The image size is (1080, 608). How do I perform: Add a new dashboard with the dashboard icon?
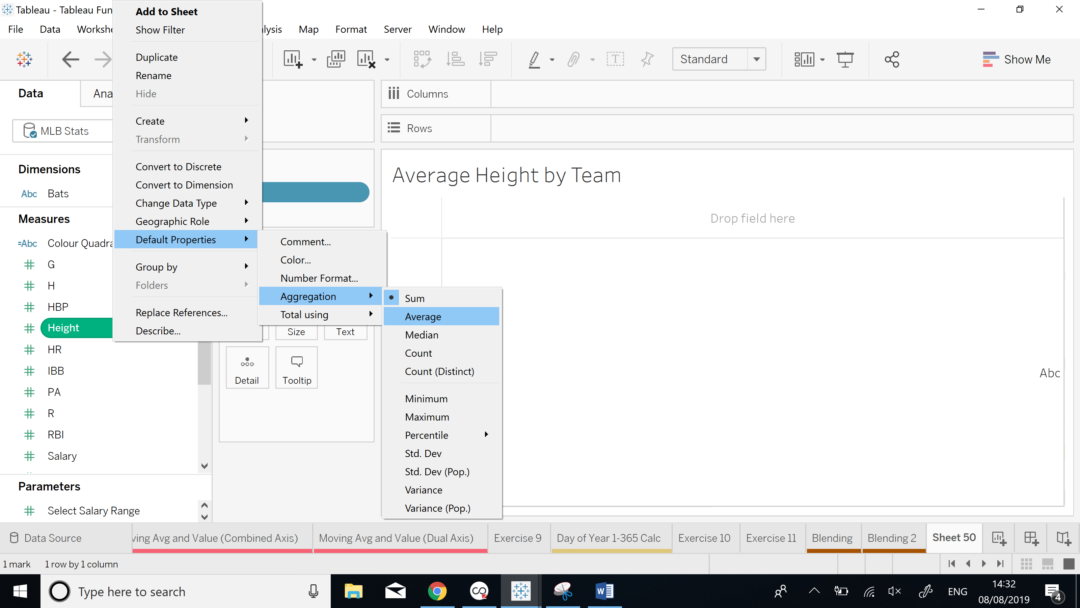(1031, 538)
